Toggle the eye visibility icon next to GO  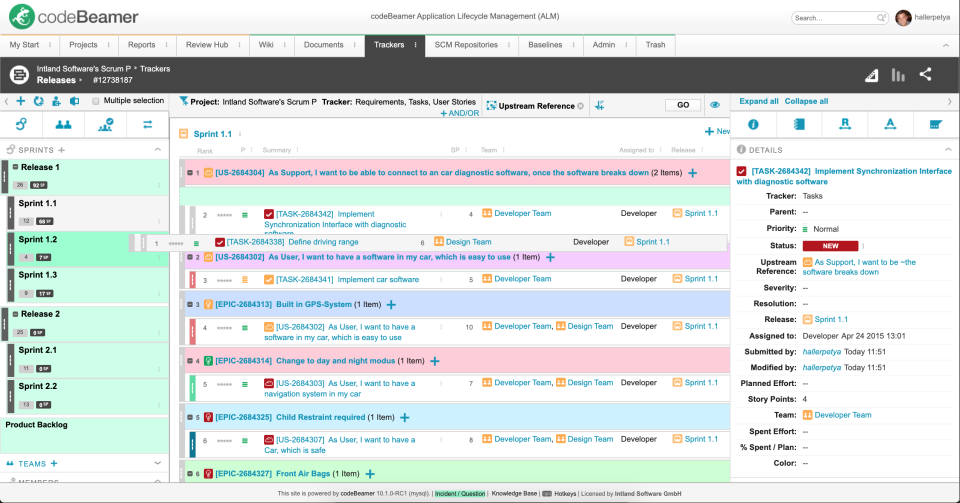tap(715, 105)
